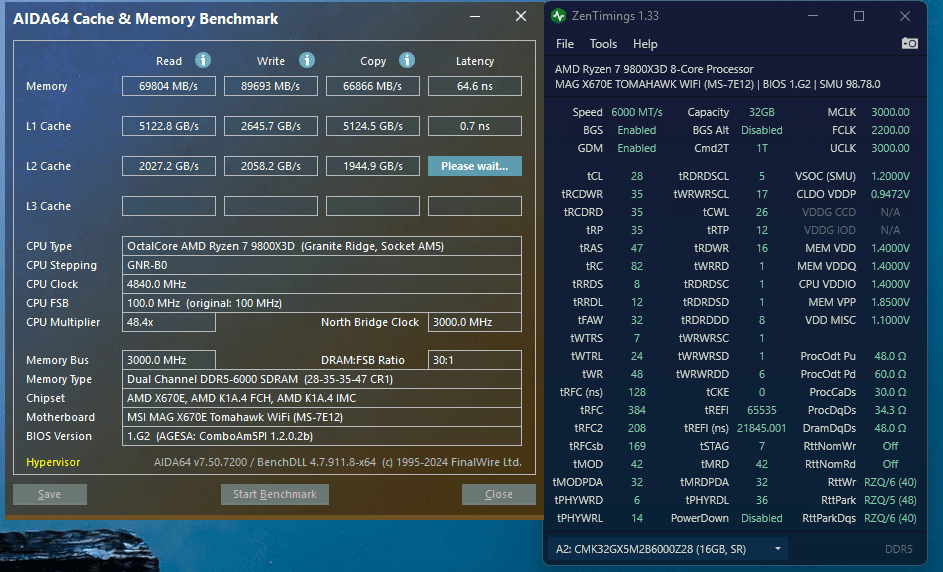Screen dimensions: 943x572
Task: Click the tCL 28 value
Action: 637,176
